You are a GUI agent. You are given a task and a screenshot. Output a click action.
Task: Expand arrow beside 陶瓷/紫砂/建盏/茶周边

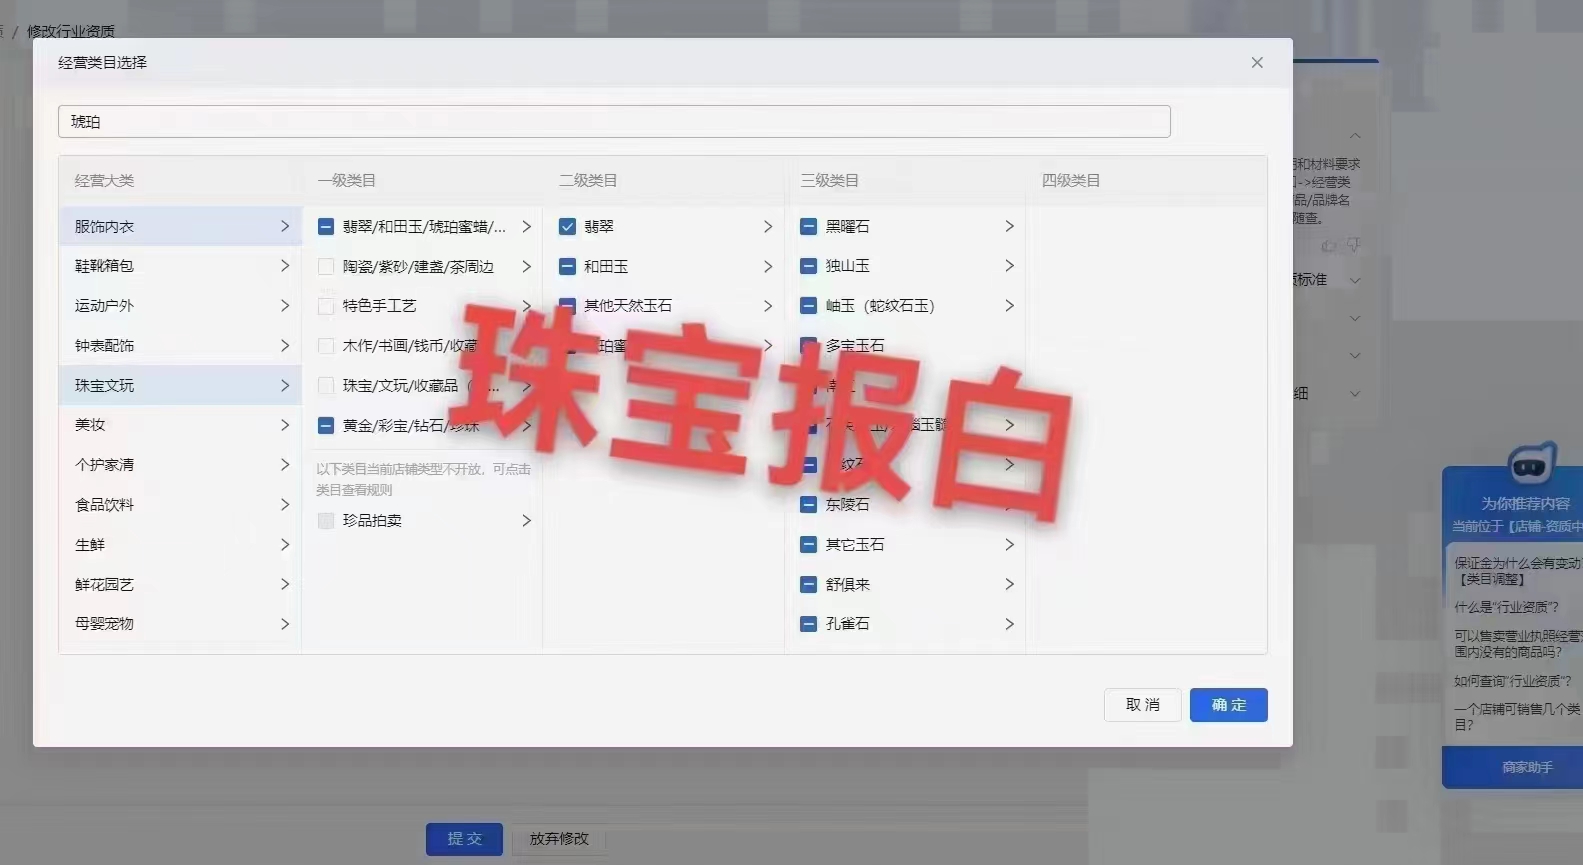tap(526, 267)
